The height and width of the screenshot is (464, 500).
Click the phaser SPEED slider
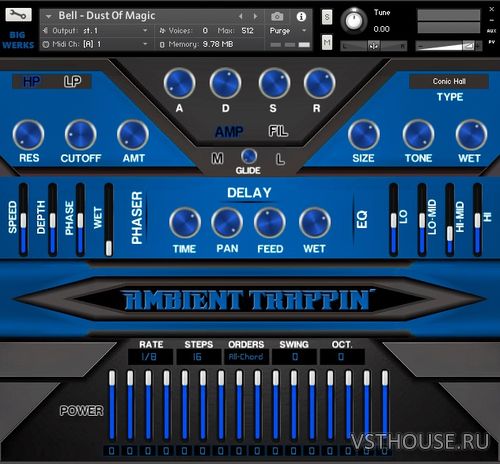pyautogui.click(x=23, y=220)
